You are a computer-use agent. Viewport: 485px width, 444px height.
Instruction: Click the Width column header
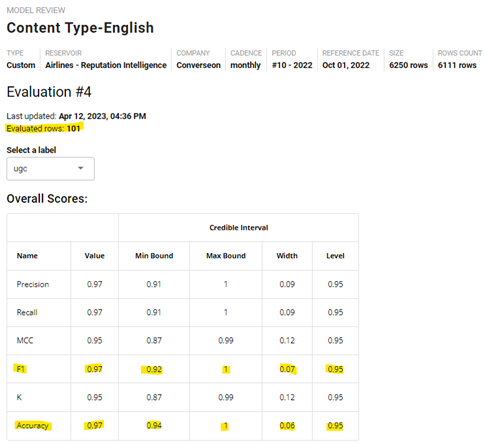(x=287, y=256)
